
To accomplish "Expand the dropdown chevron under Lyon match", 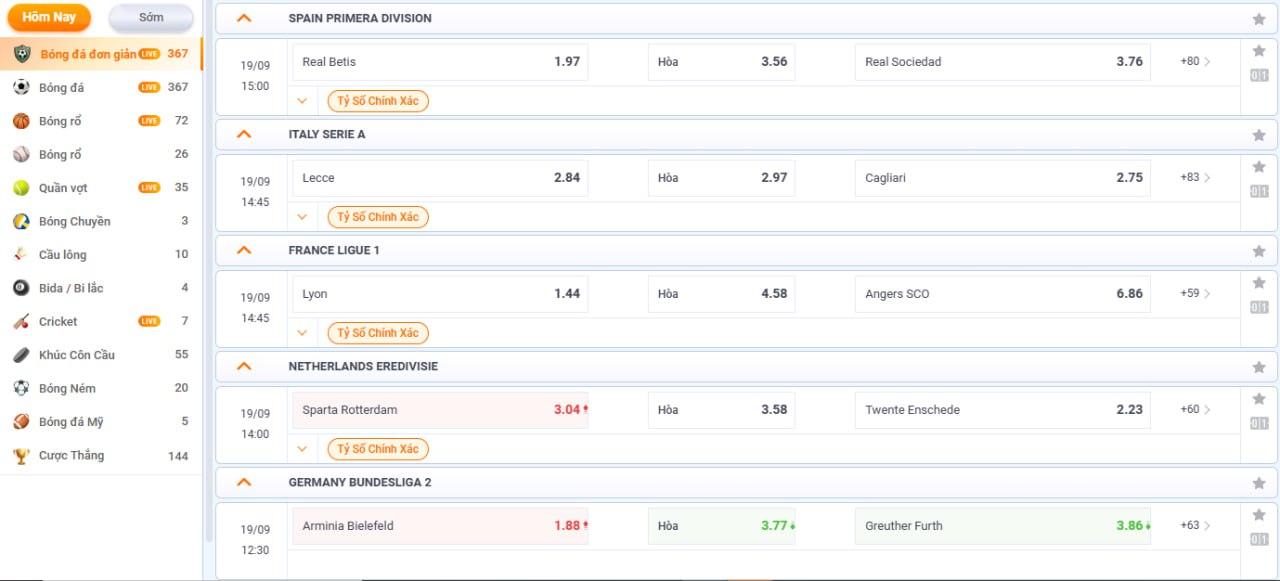I will tap(302, 333).
